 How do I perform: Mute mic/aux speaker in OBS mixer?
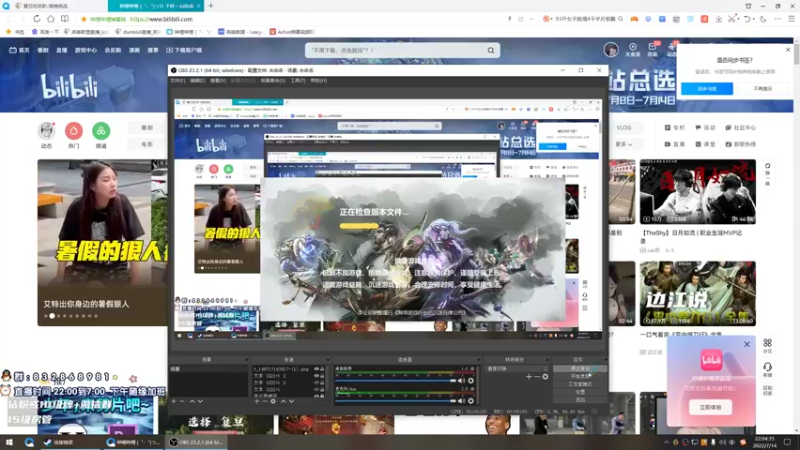pyautogui.click(x=461, y=401)
